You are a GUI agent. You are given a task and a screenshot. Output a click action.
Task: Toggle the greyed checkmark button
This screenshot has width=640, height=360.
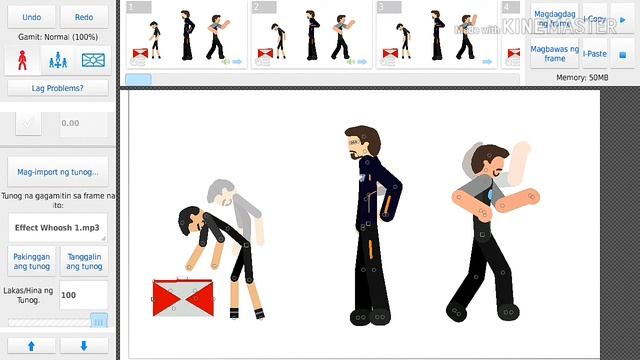pos(28,123)
